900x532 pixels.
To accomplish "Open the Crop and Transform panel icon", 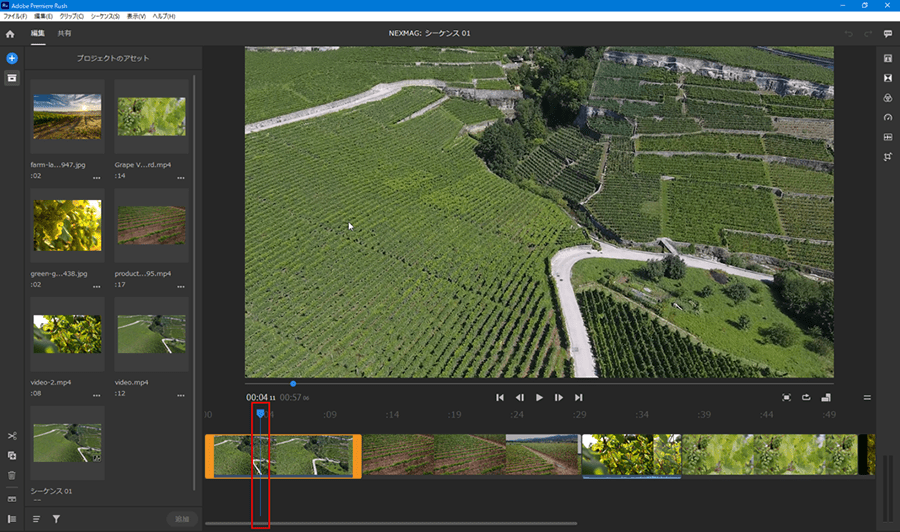I will point(887,157).
